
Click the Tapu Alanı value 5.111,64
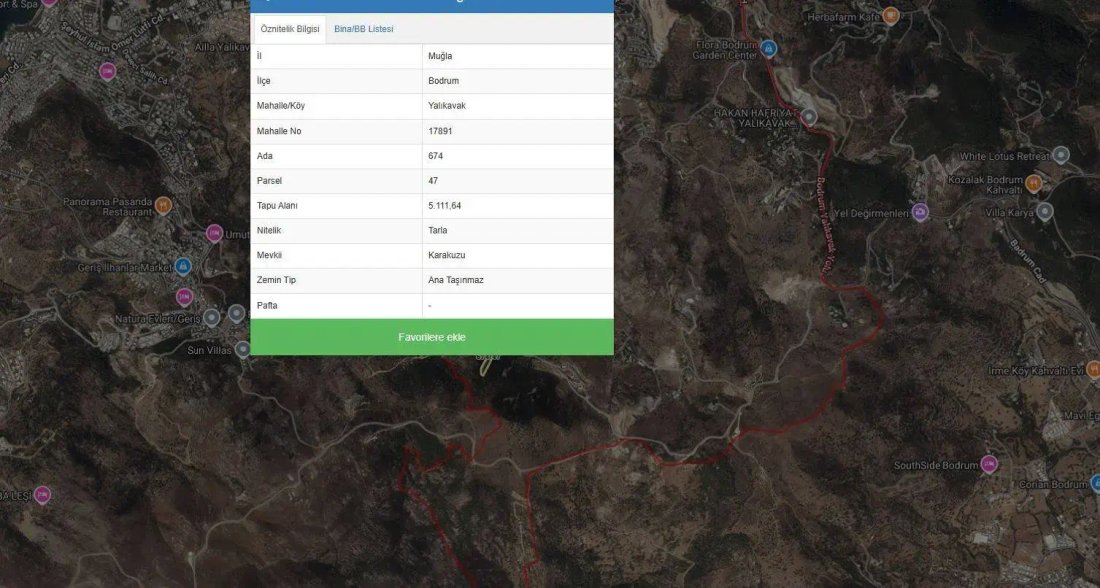click(445, 206)
